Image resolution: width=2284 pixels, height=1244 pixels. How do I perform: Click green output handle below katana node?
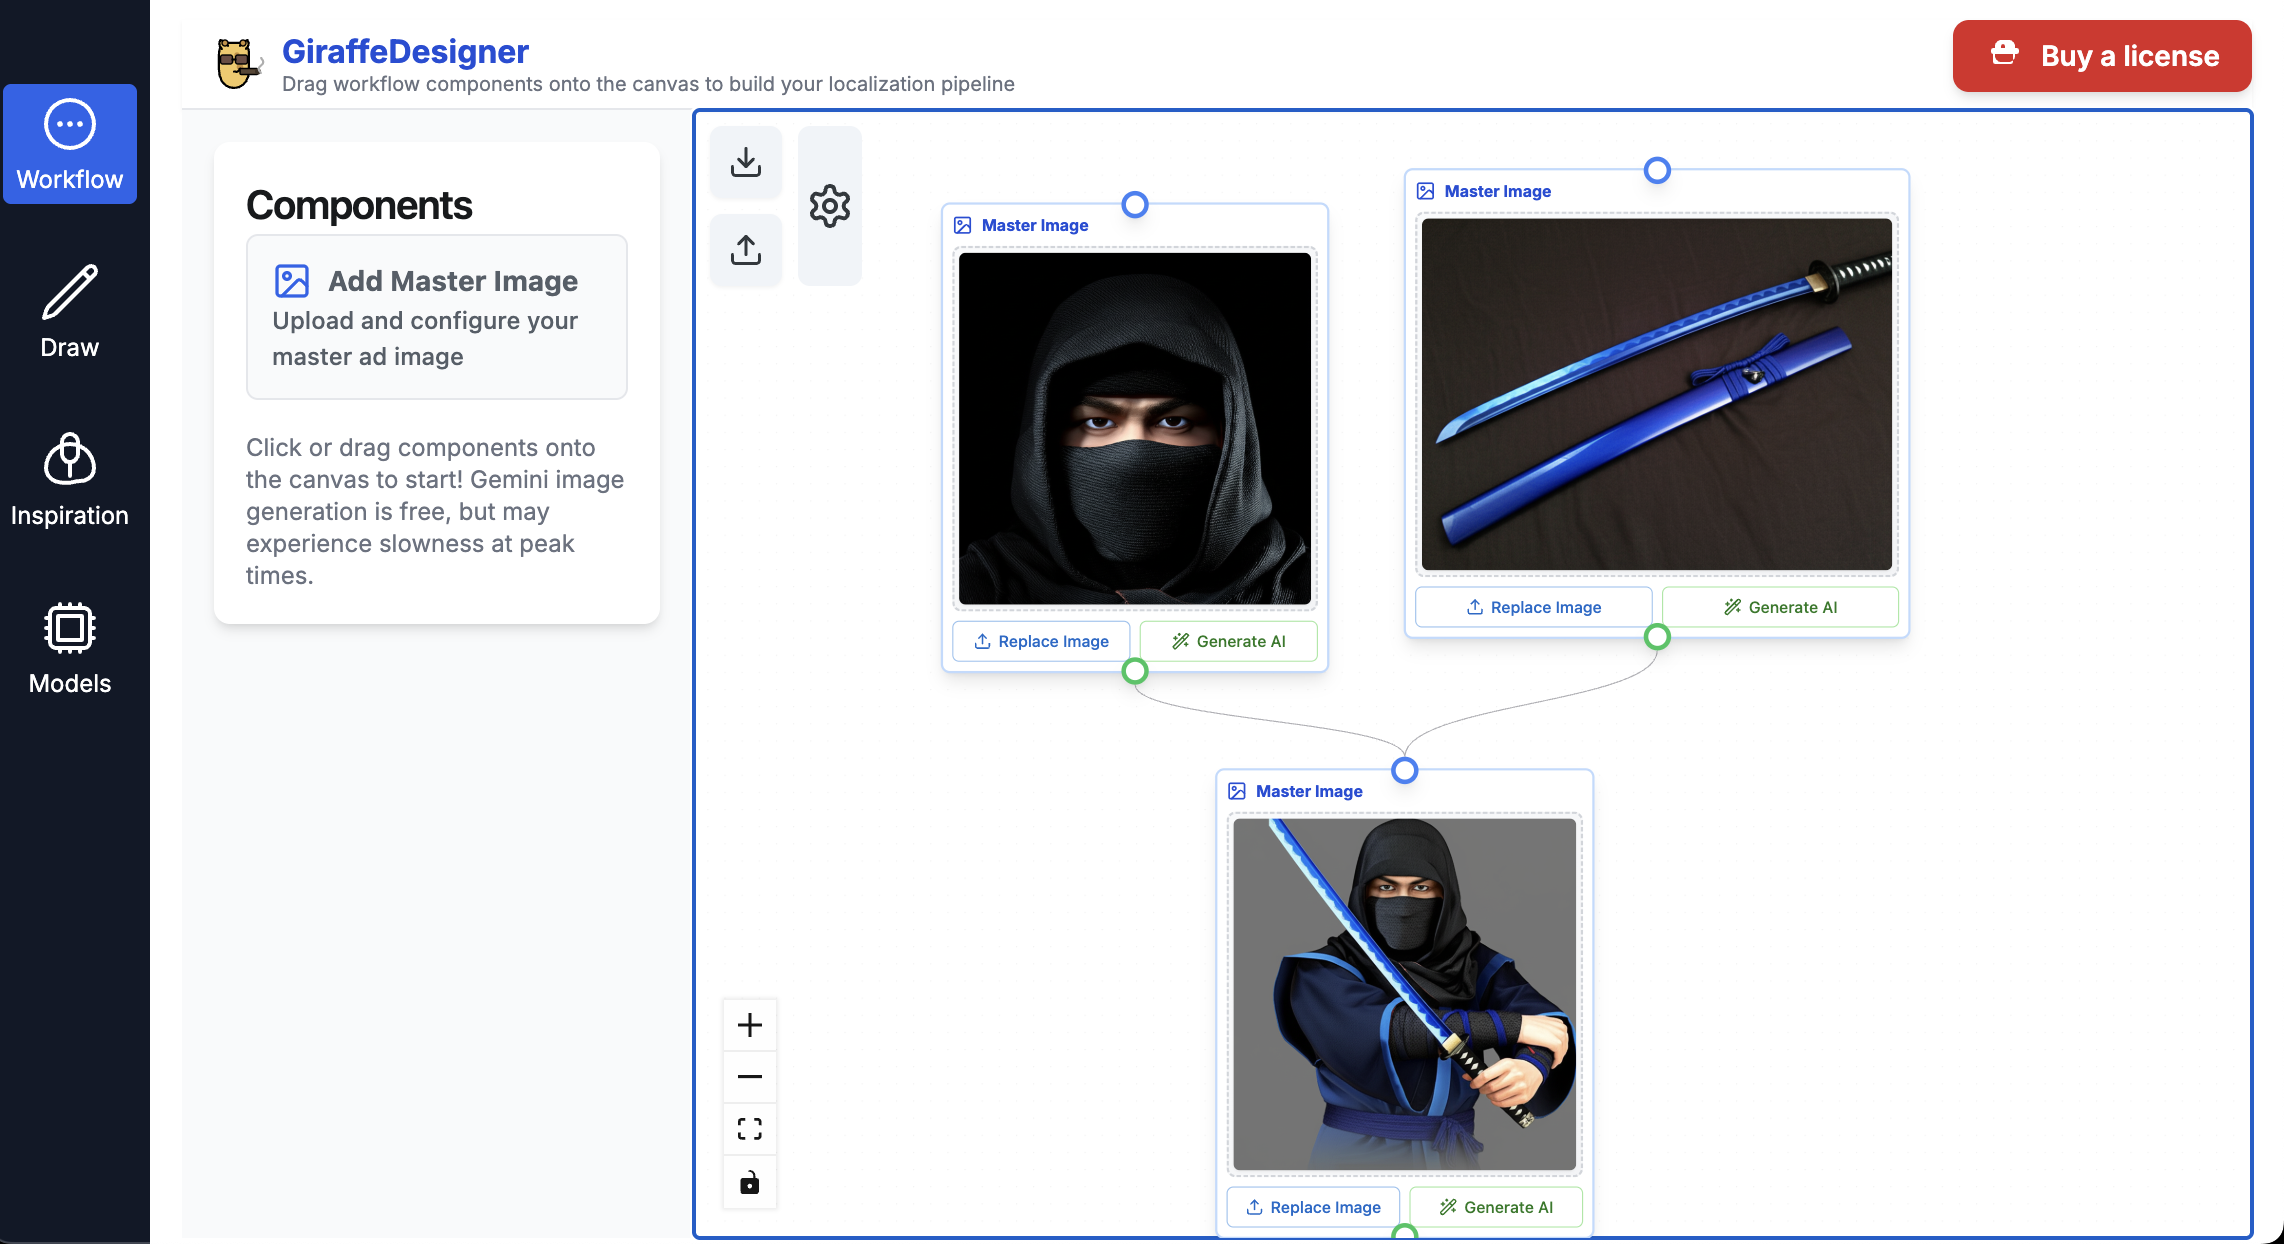click(x=1657, y=637)
